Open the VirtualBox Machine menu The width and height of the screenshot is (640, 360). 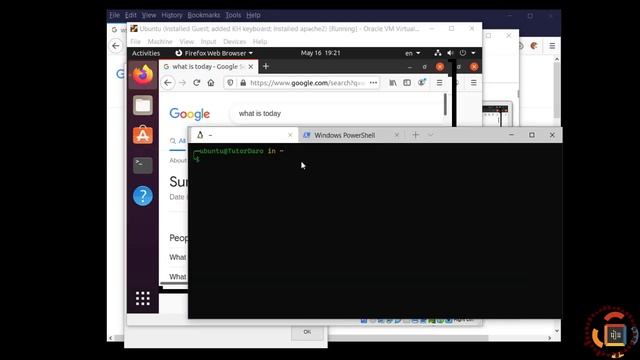point(160,42)
